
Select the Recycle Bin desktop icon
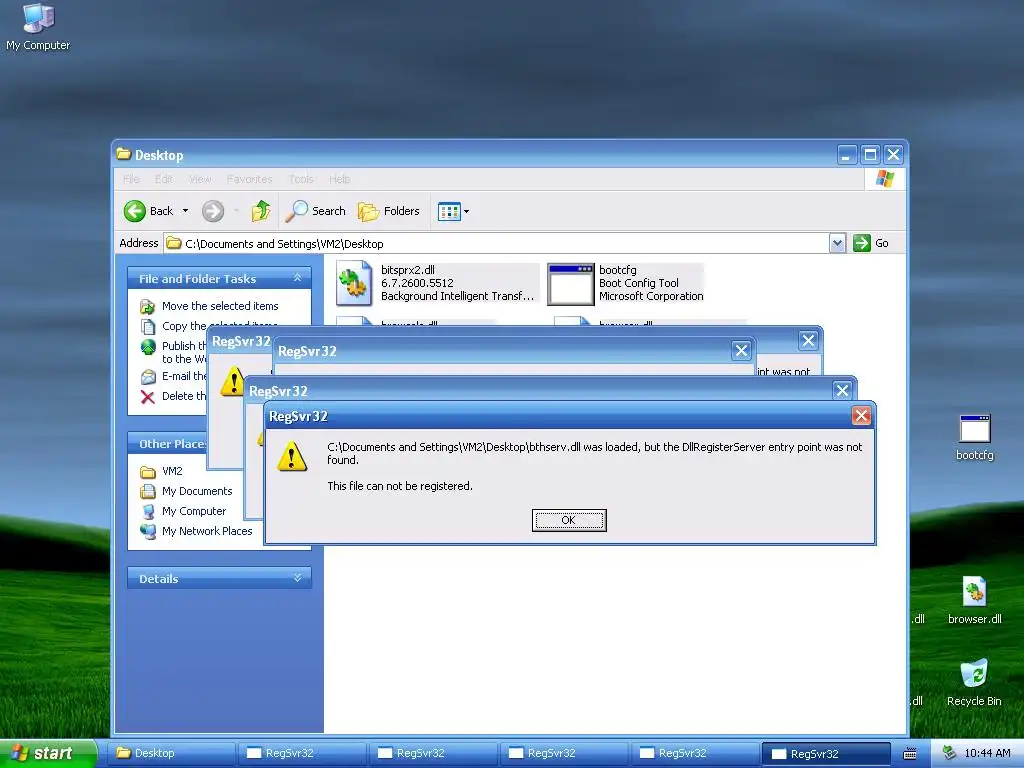click(x=974, y=682)
